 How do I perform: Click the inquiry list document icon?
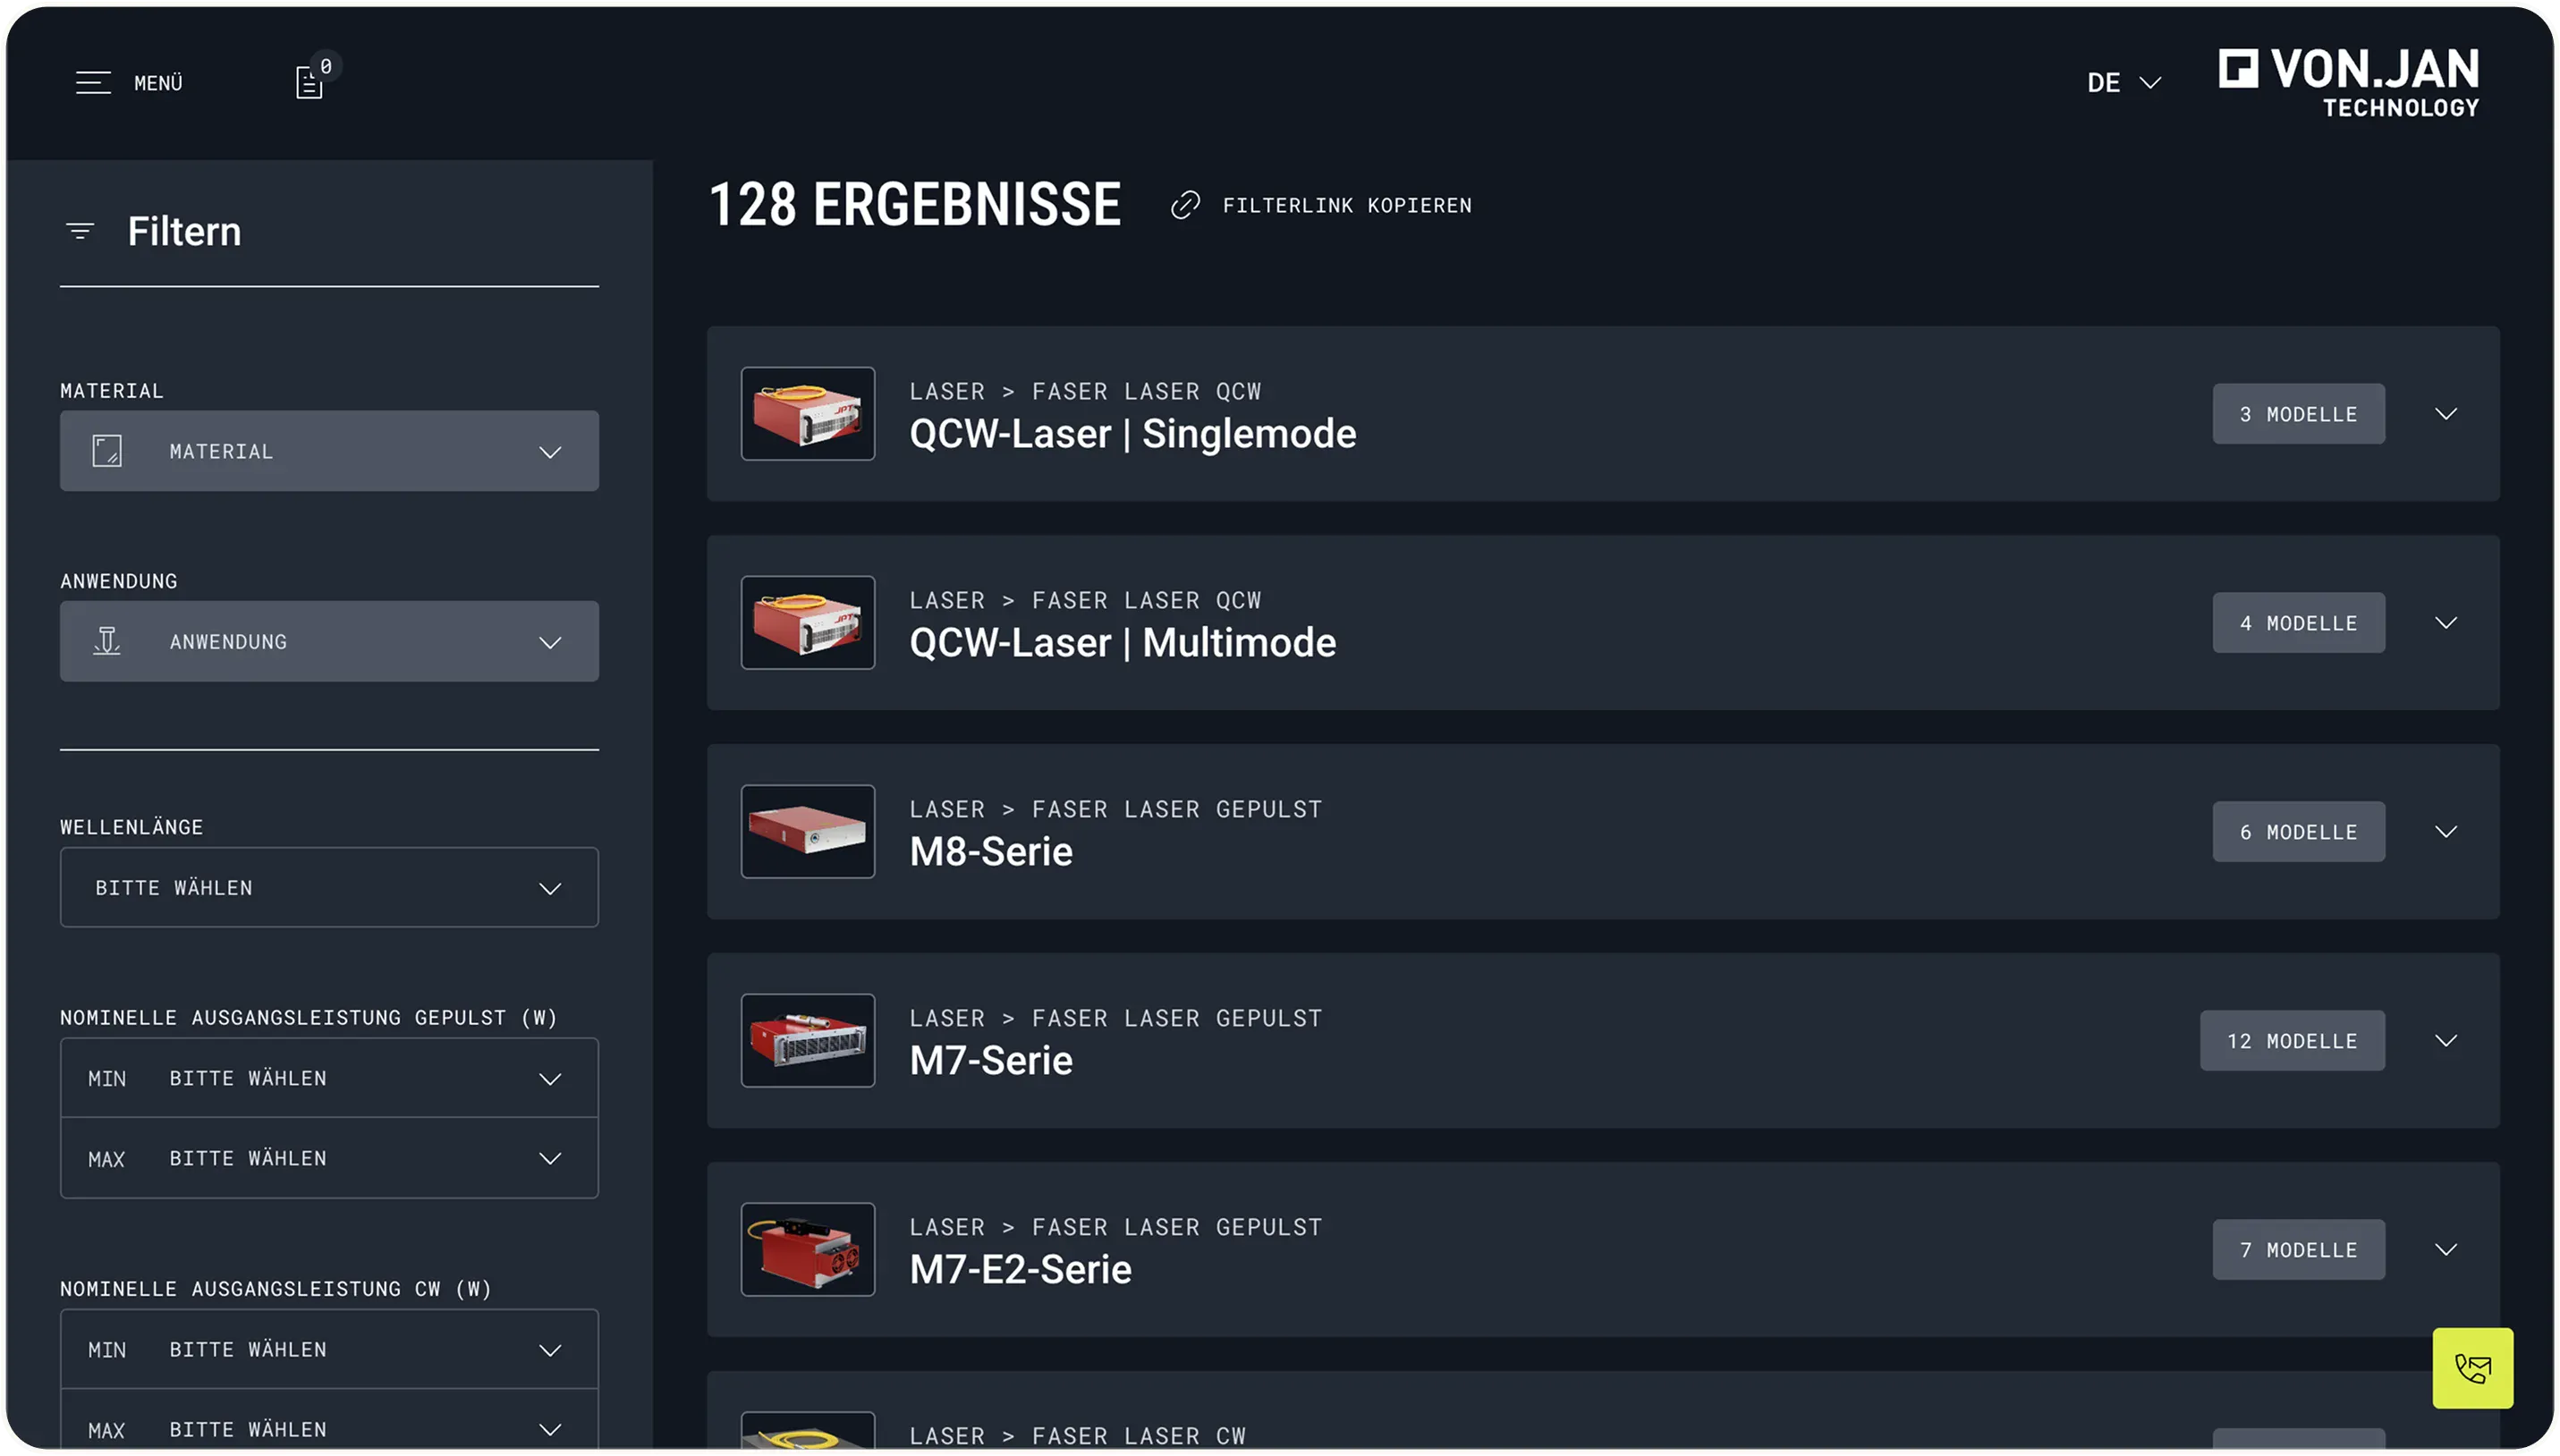(x=309, y=83)
